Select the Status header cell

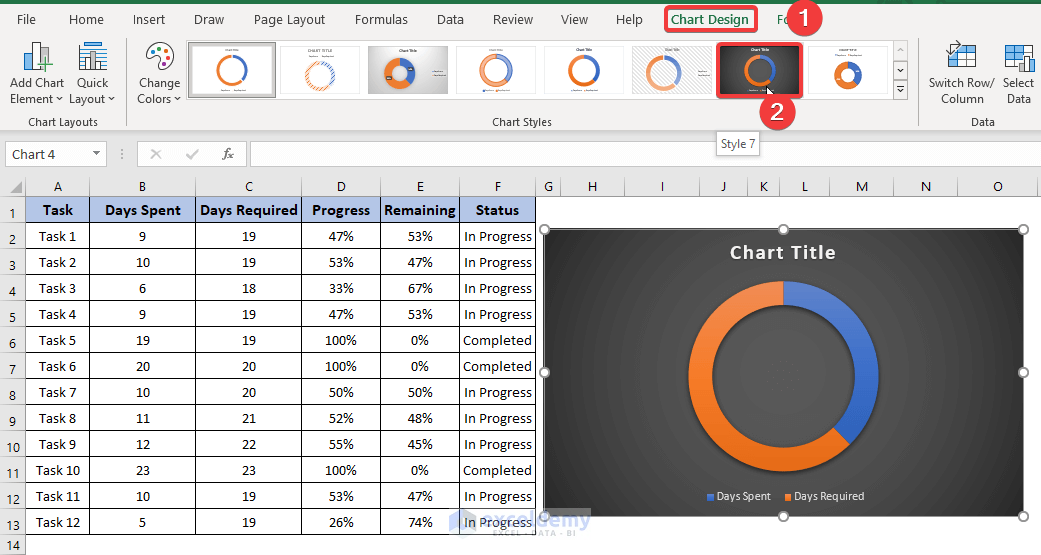[x=497, y=210]
